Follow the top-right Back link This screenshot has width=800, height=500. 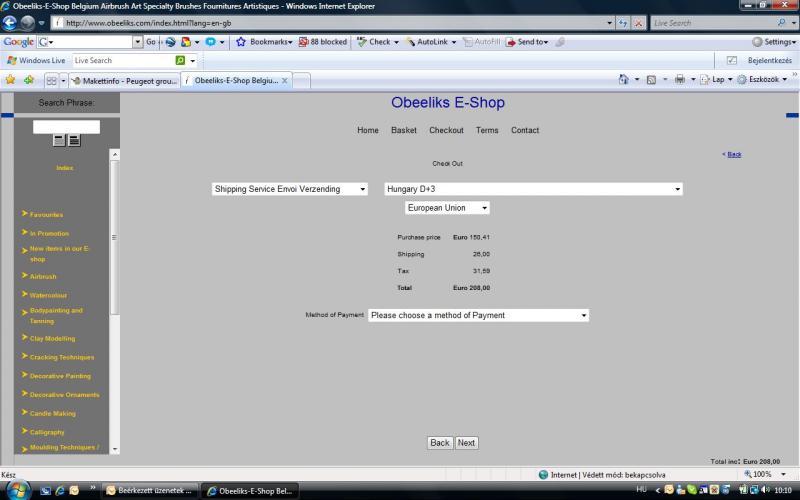click(x=734, y=154)
